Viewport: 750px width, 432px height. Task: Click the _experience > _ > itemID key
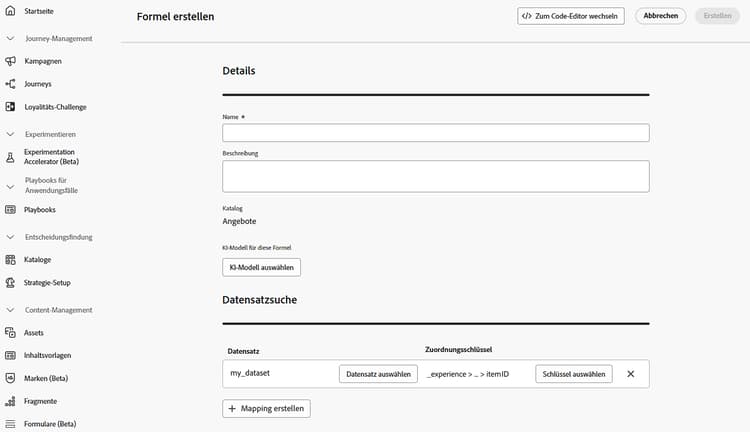click(x=468, y=374)
